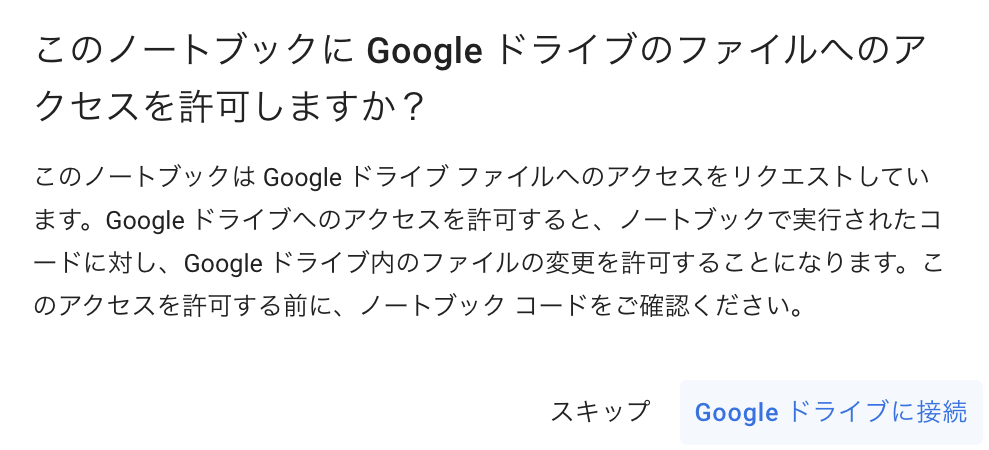
Task: Allow access via the blue connect button
Action: pos(831,412)
